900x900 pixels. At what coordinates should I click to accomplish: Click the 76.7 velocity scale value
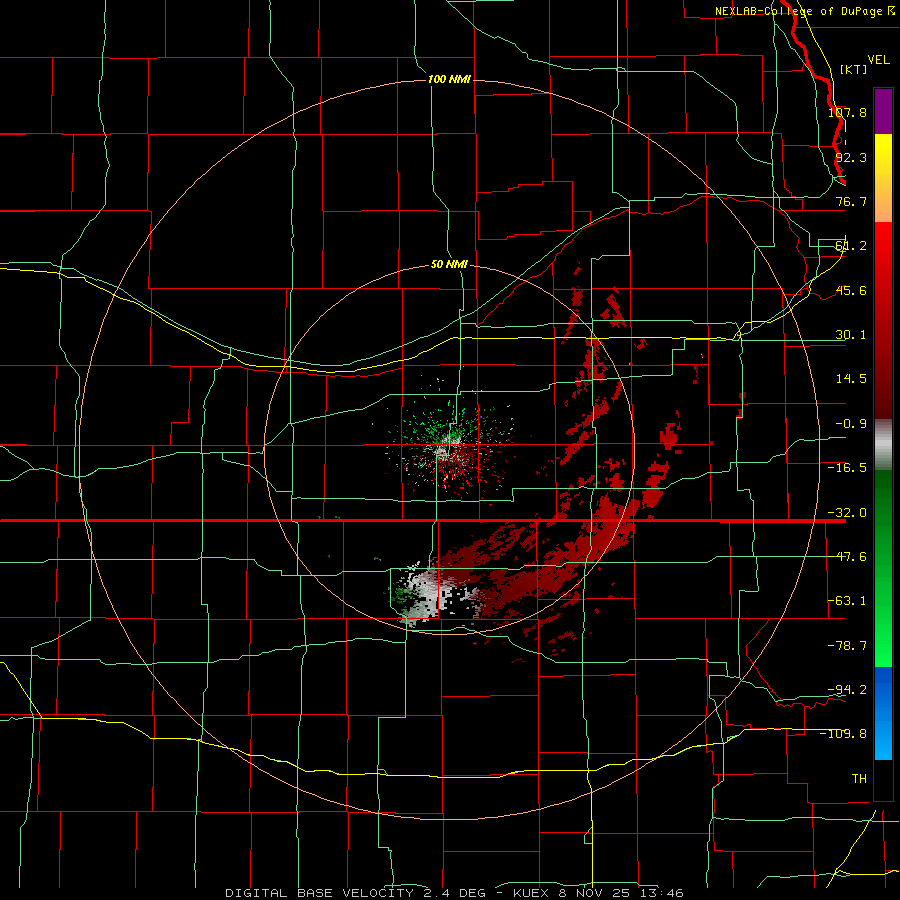tap(851, 201)
